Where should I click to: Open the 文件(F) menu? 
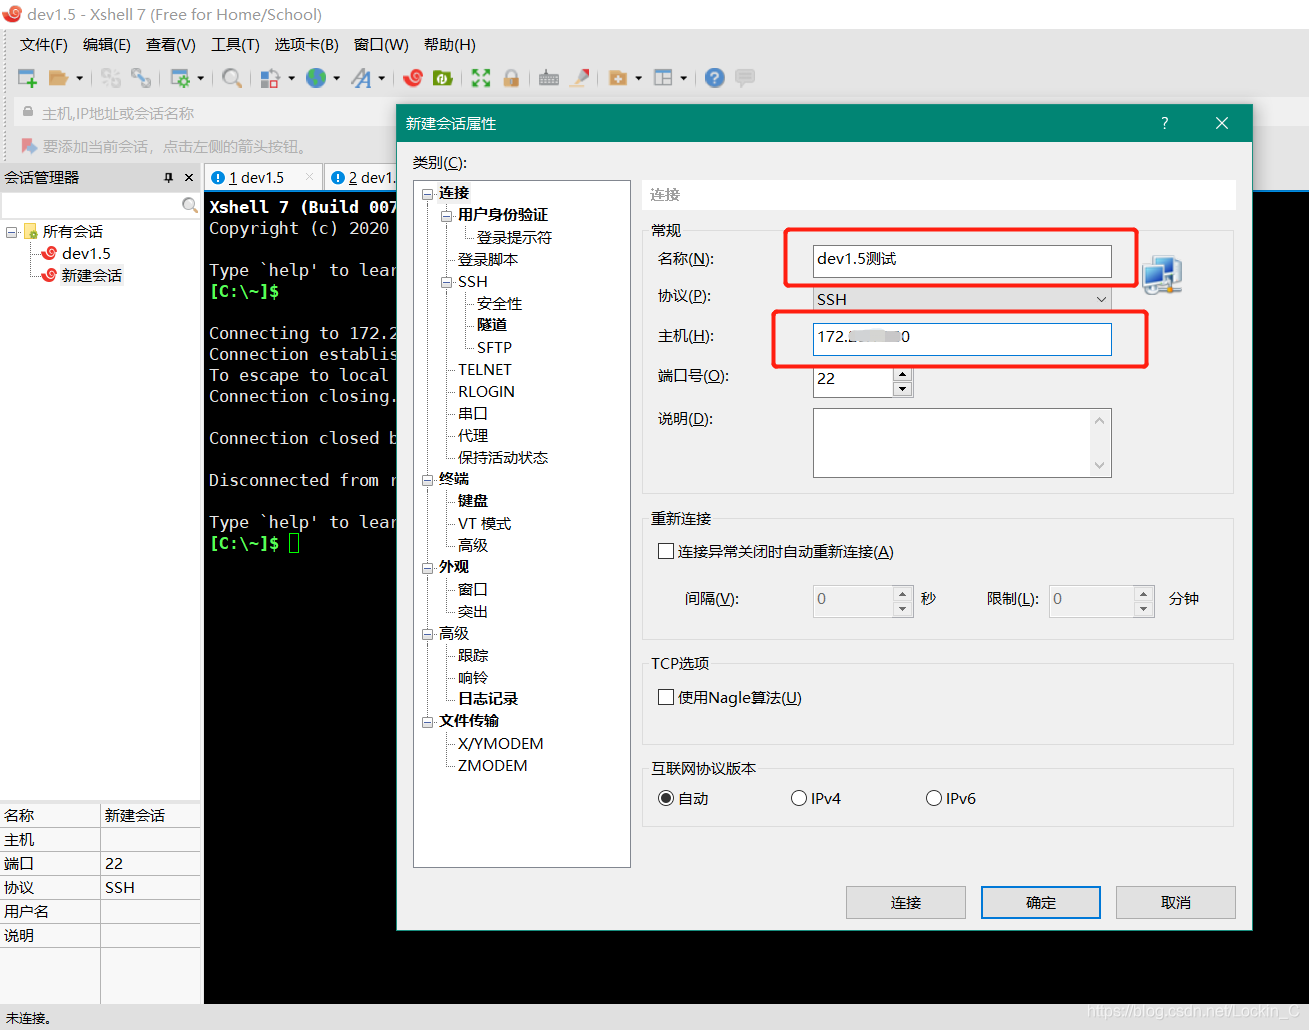click(44, 45)
